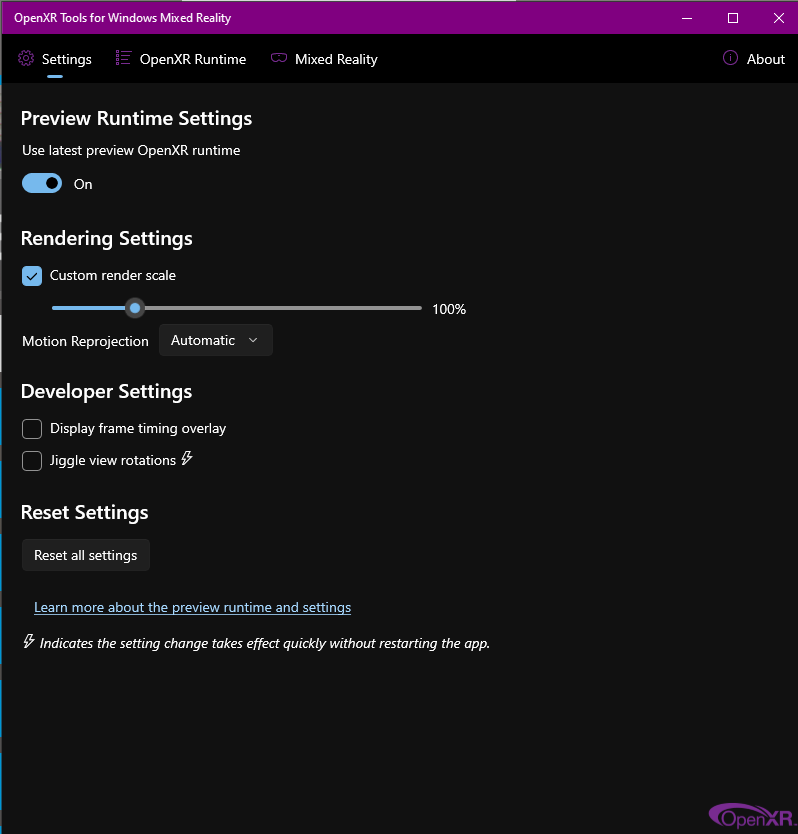Click the Preview Runtime Settings heading
The image size is (798, 834).
136,119
